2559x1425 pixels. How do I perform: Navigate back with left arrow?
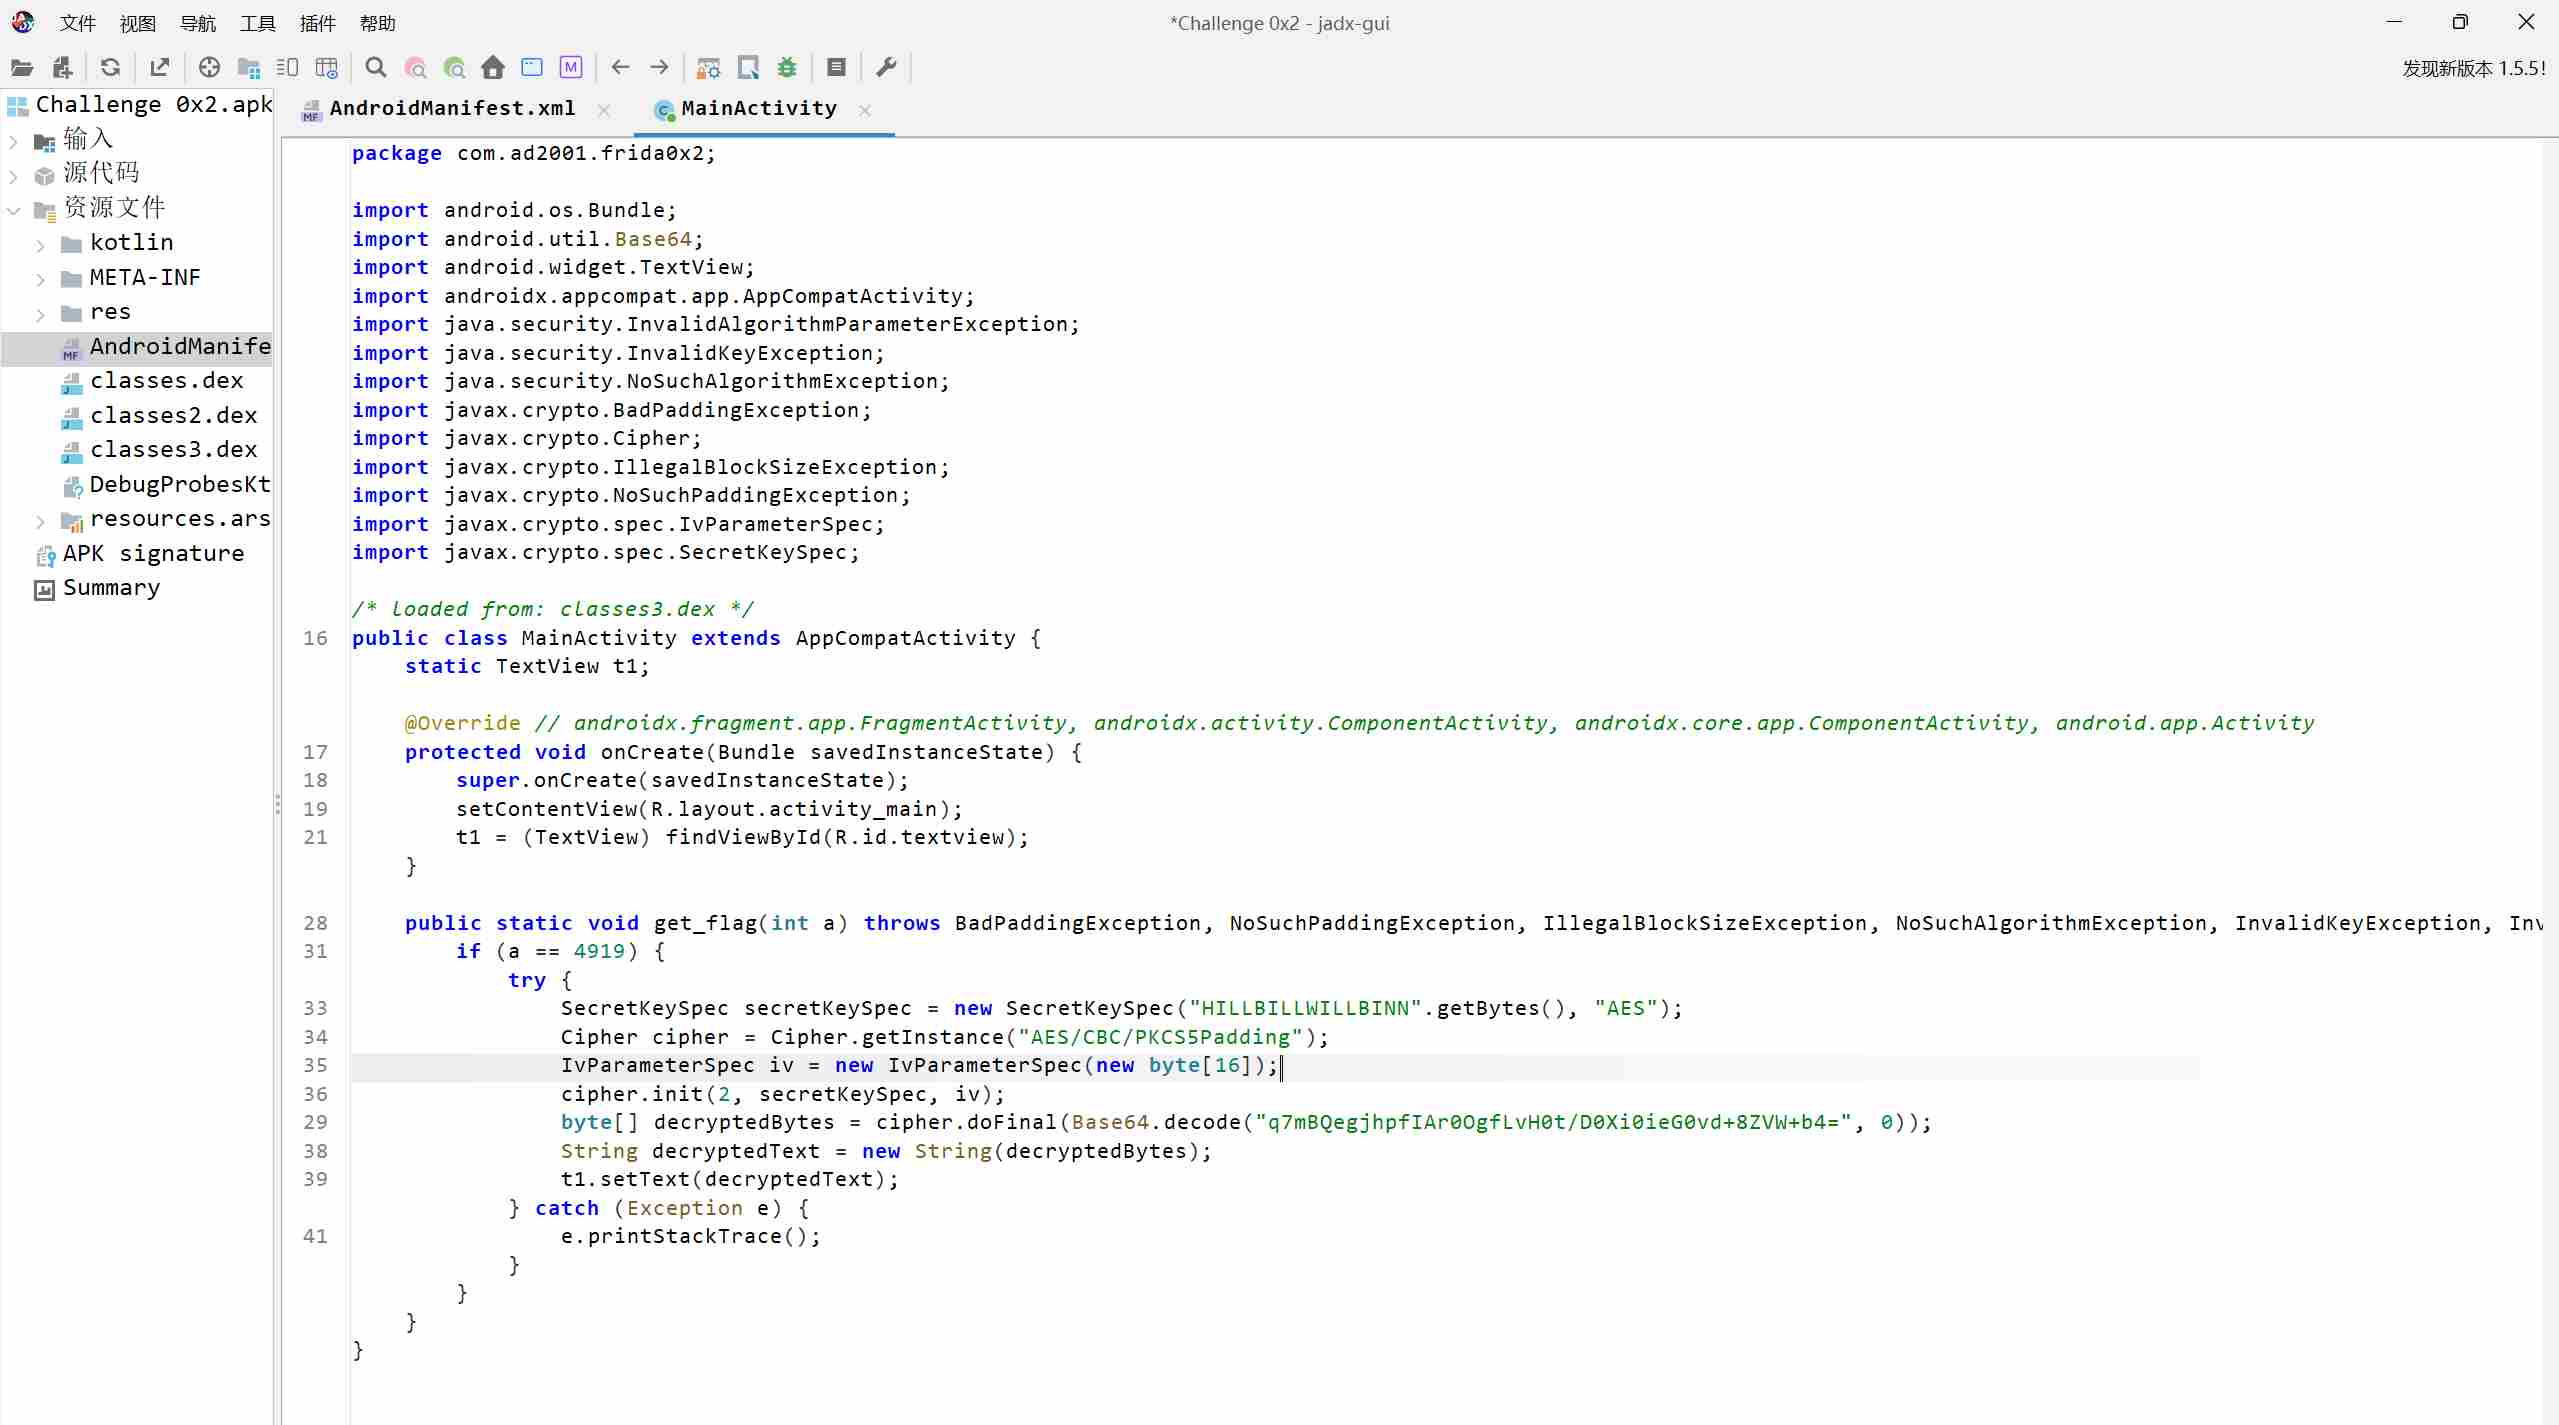click(x=621, y=68)
